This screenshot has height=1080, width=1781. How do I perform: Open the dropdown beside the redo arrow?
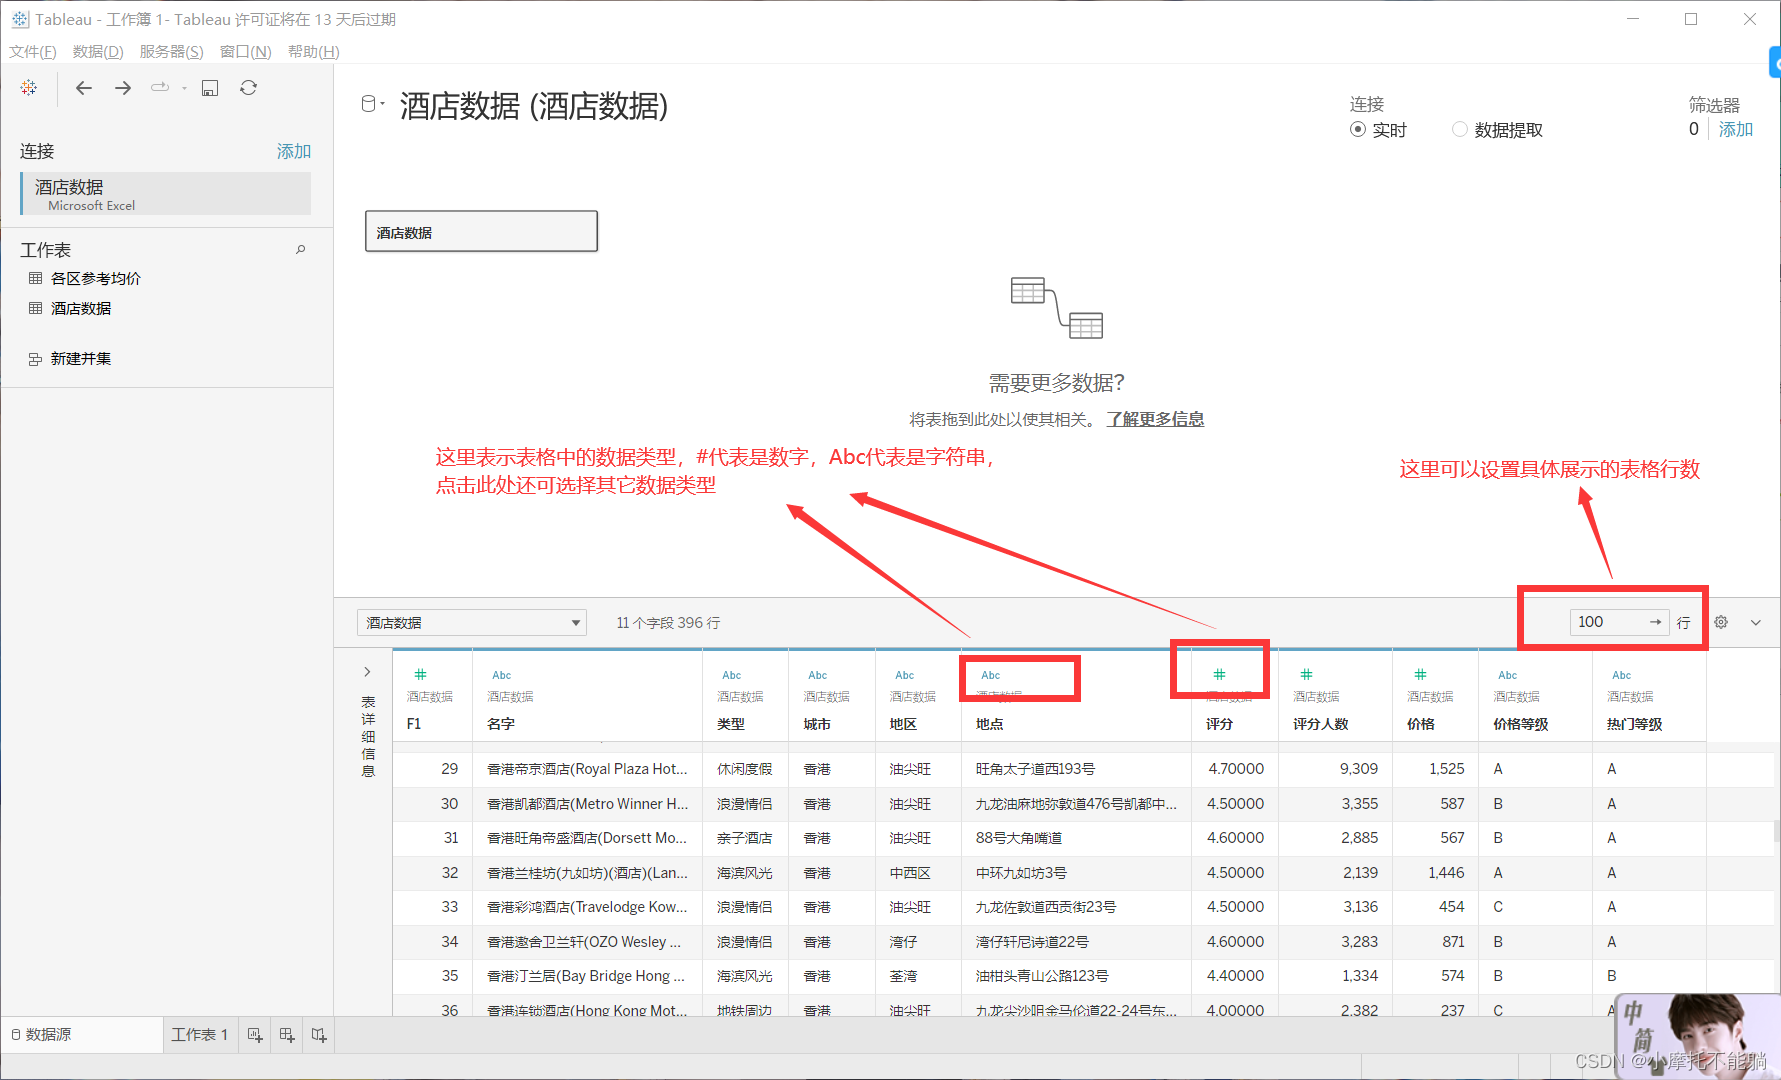(x=184, y=88)
